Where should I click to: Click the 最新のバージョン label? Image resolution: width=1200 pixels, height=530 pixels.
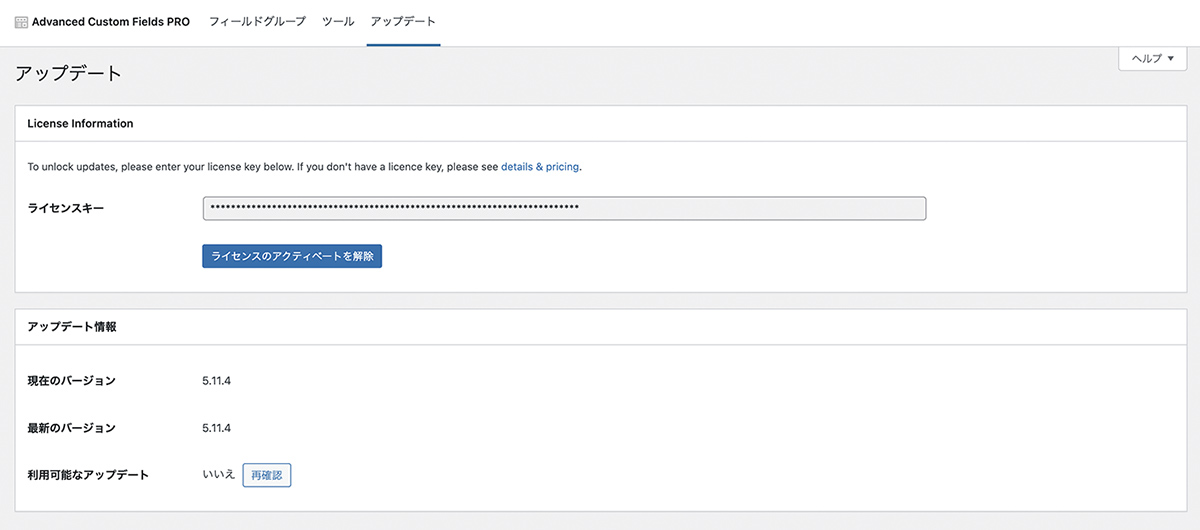click(71, 428)
